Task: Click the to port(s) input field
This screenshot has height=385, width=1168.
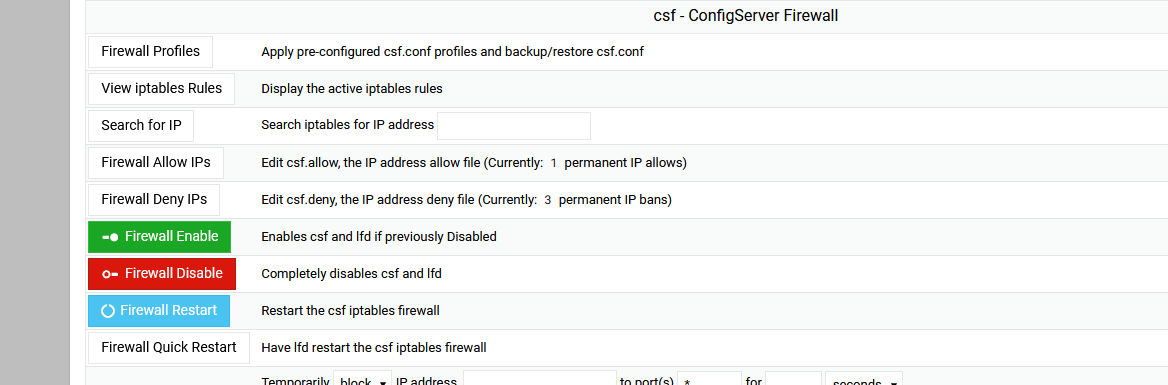Action: [x=709, y=378]
